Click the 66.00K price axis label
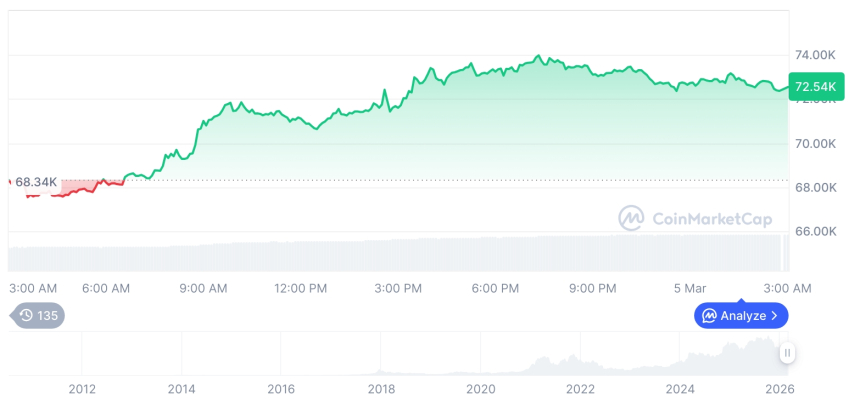Screen dimensions: 860x401 click(815, 231)
